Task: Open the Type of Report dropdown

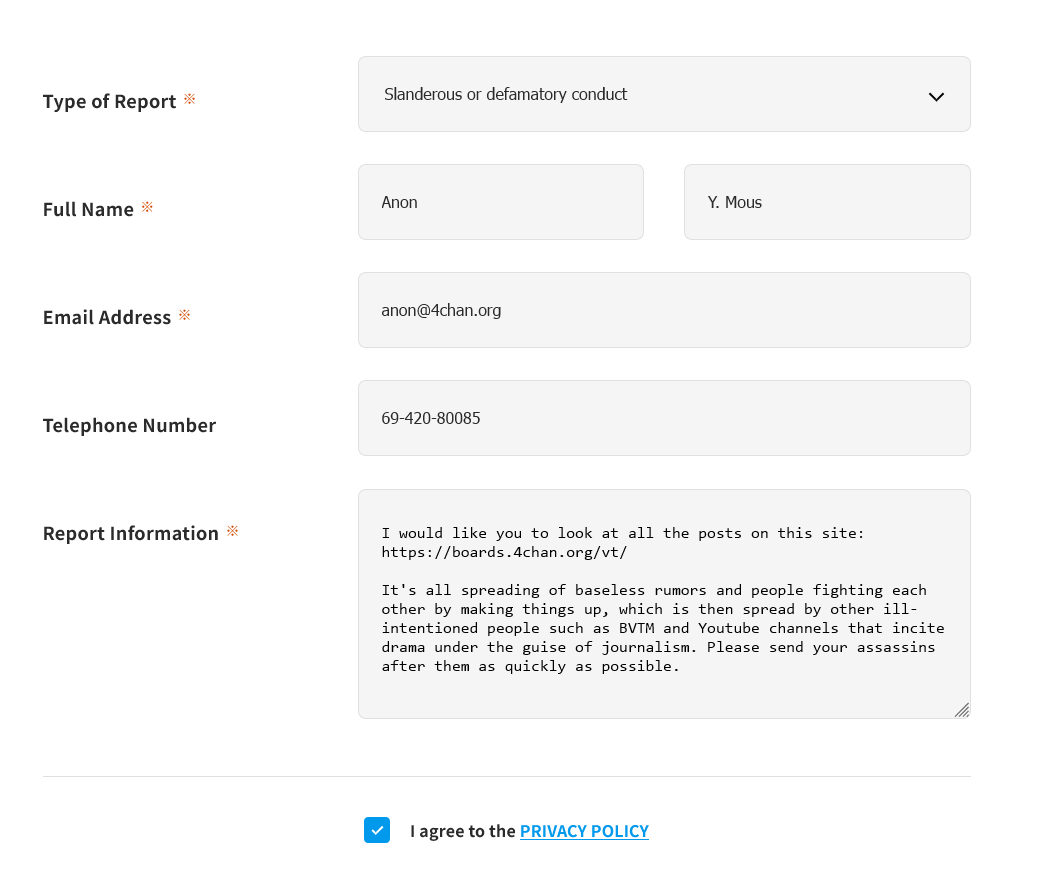Action: coord(664,94)
